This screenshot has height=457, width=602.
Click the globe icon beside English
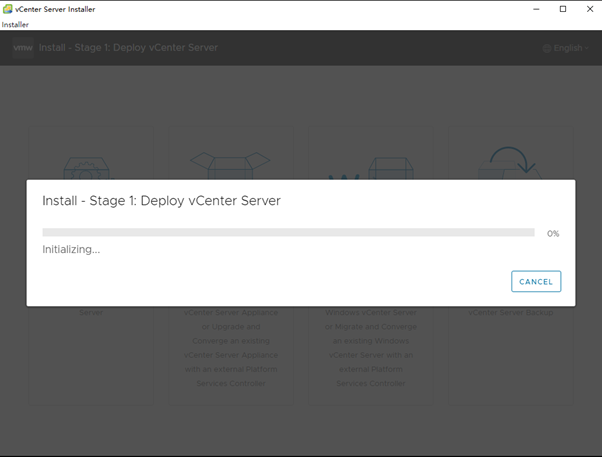click(547, 48)
